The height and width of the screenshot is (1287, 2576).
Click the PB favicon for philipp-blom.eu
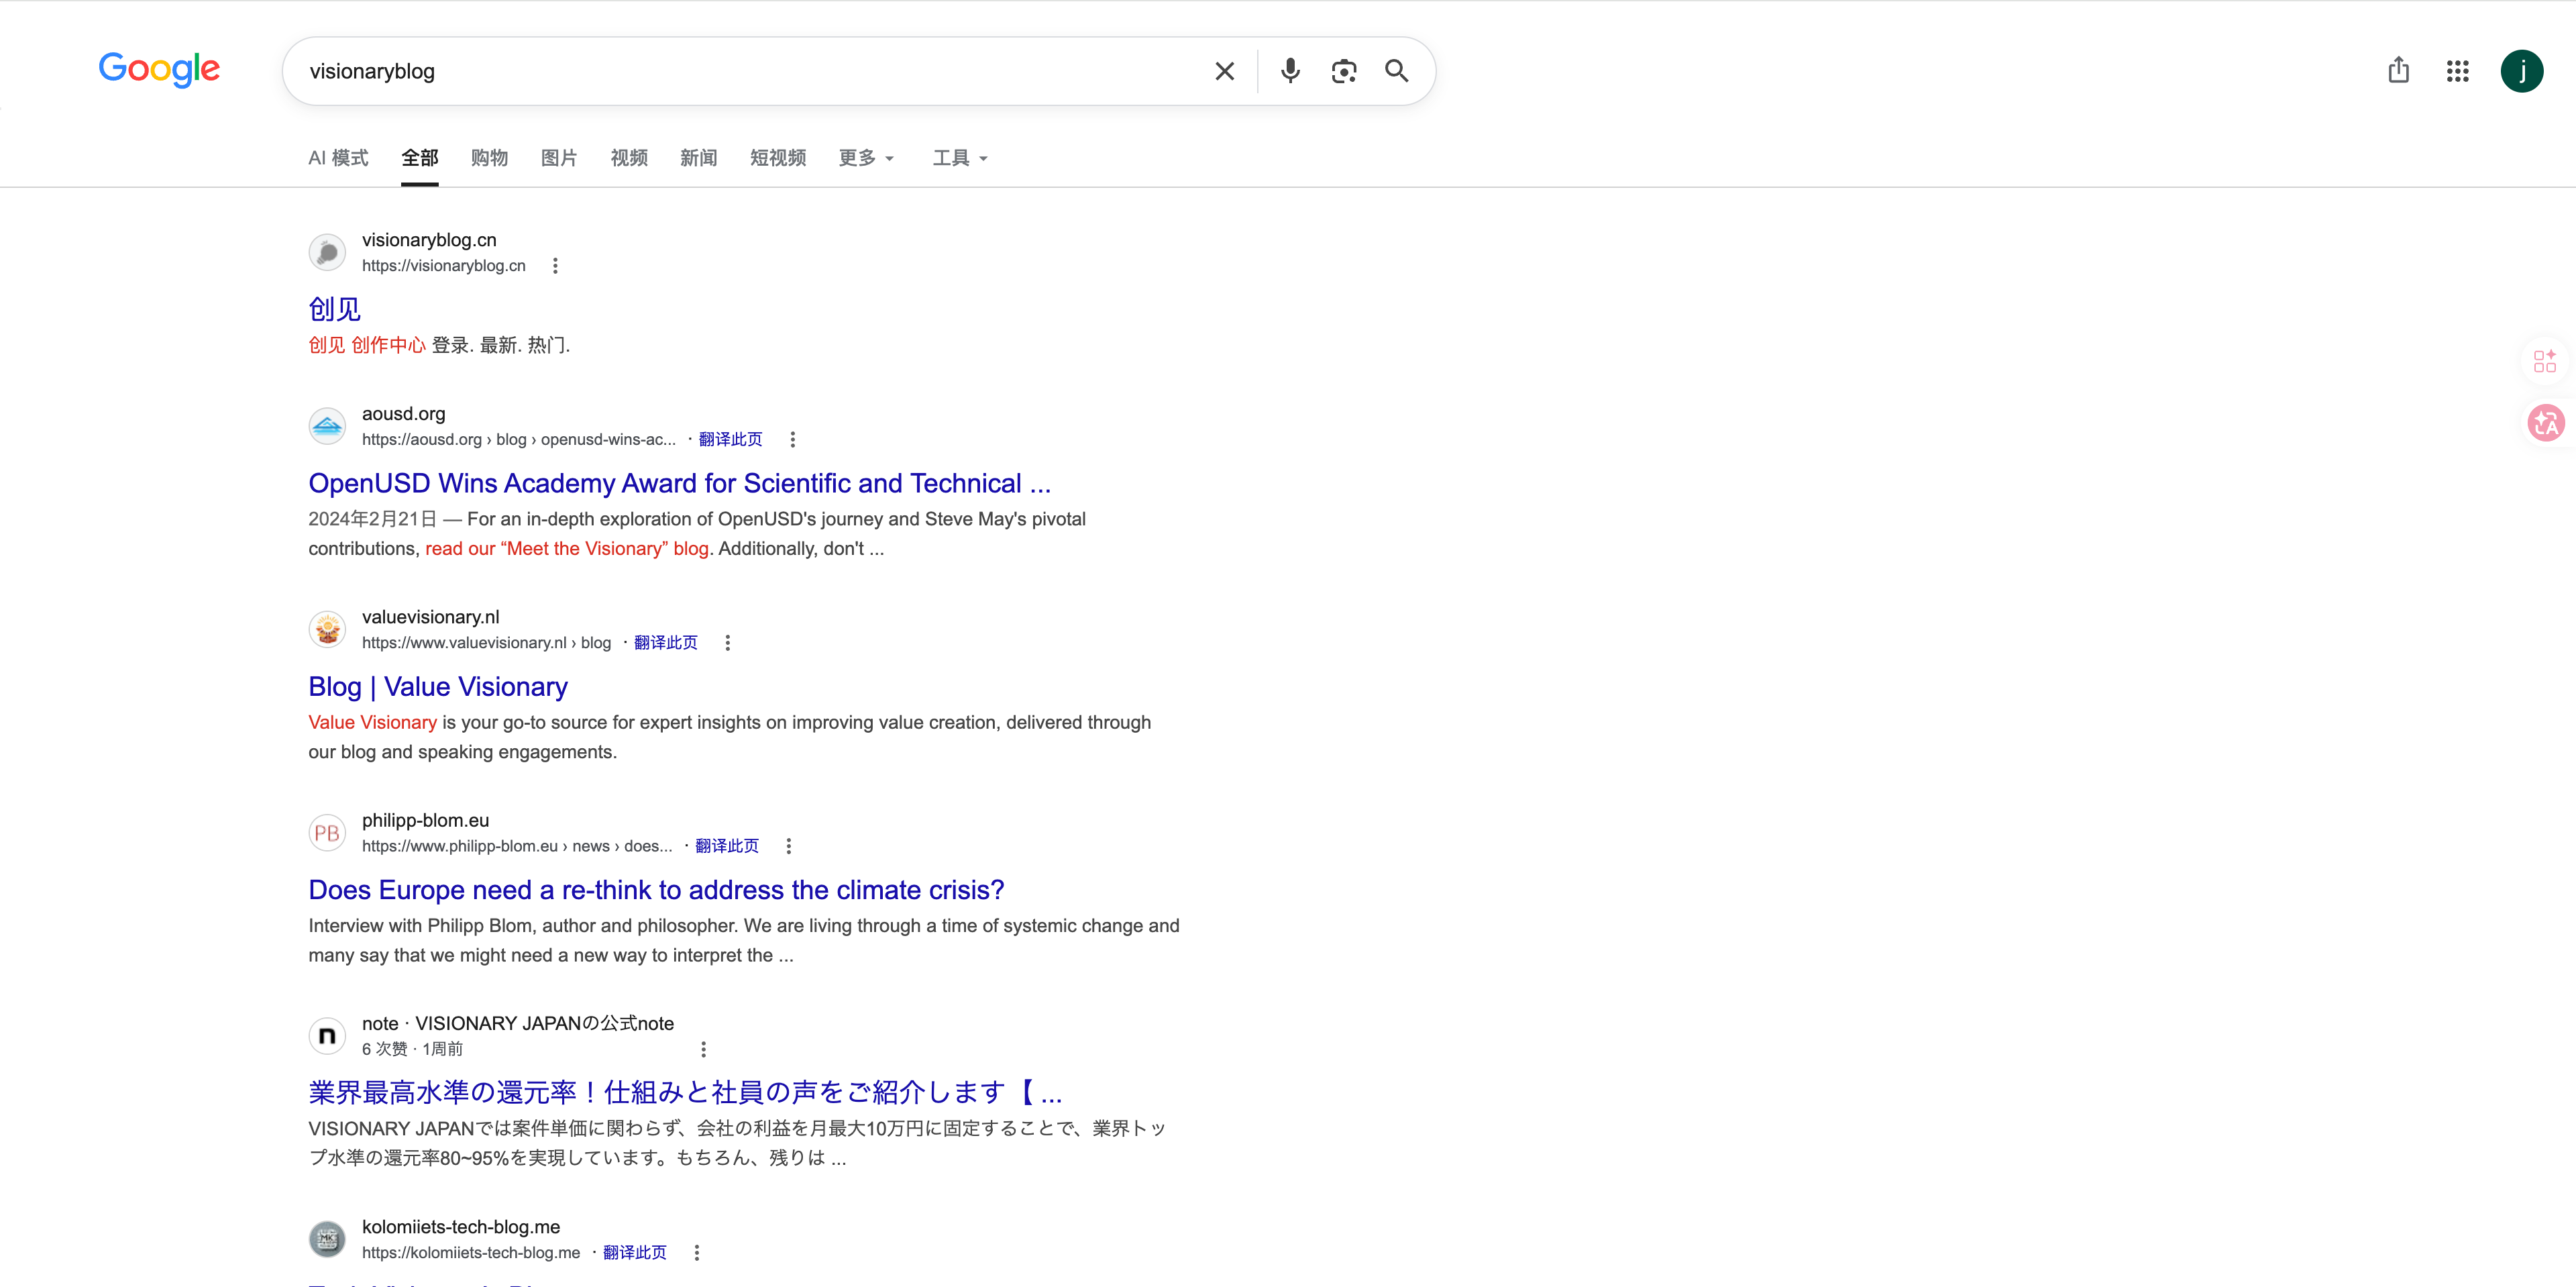pos(327,833)
